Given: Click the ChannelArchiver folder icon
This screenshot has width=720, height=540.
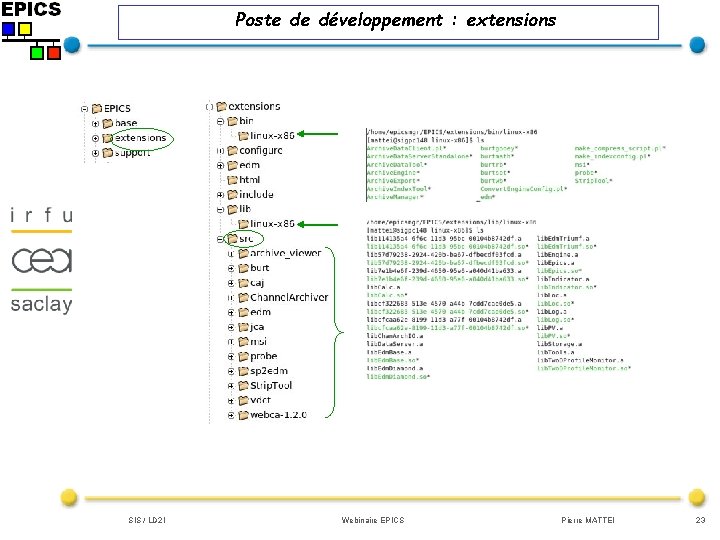Looking at the screenshot, I should click(x=243, y=298).
